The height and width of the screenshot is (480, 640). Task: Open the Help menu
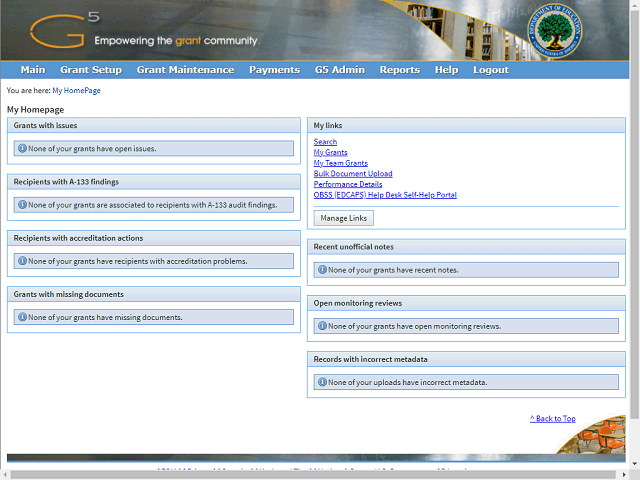[x=447, y=70]
